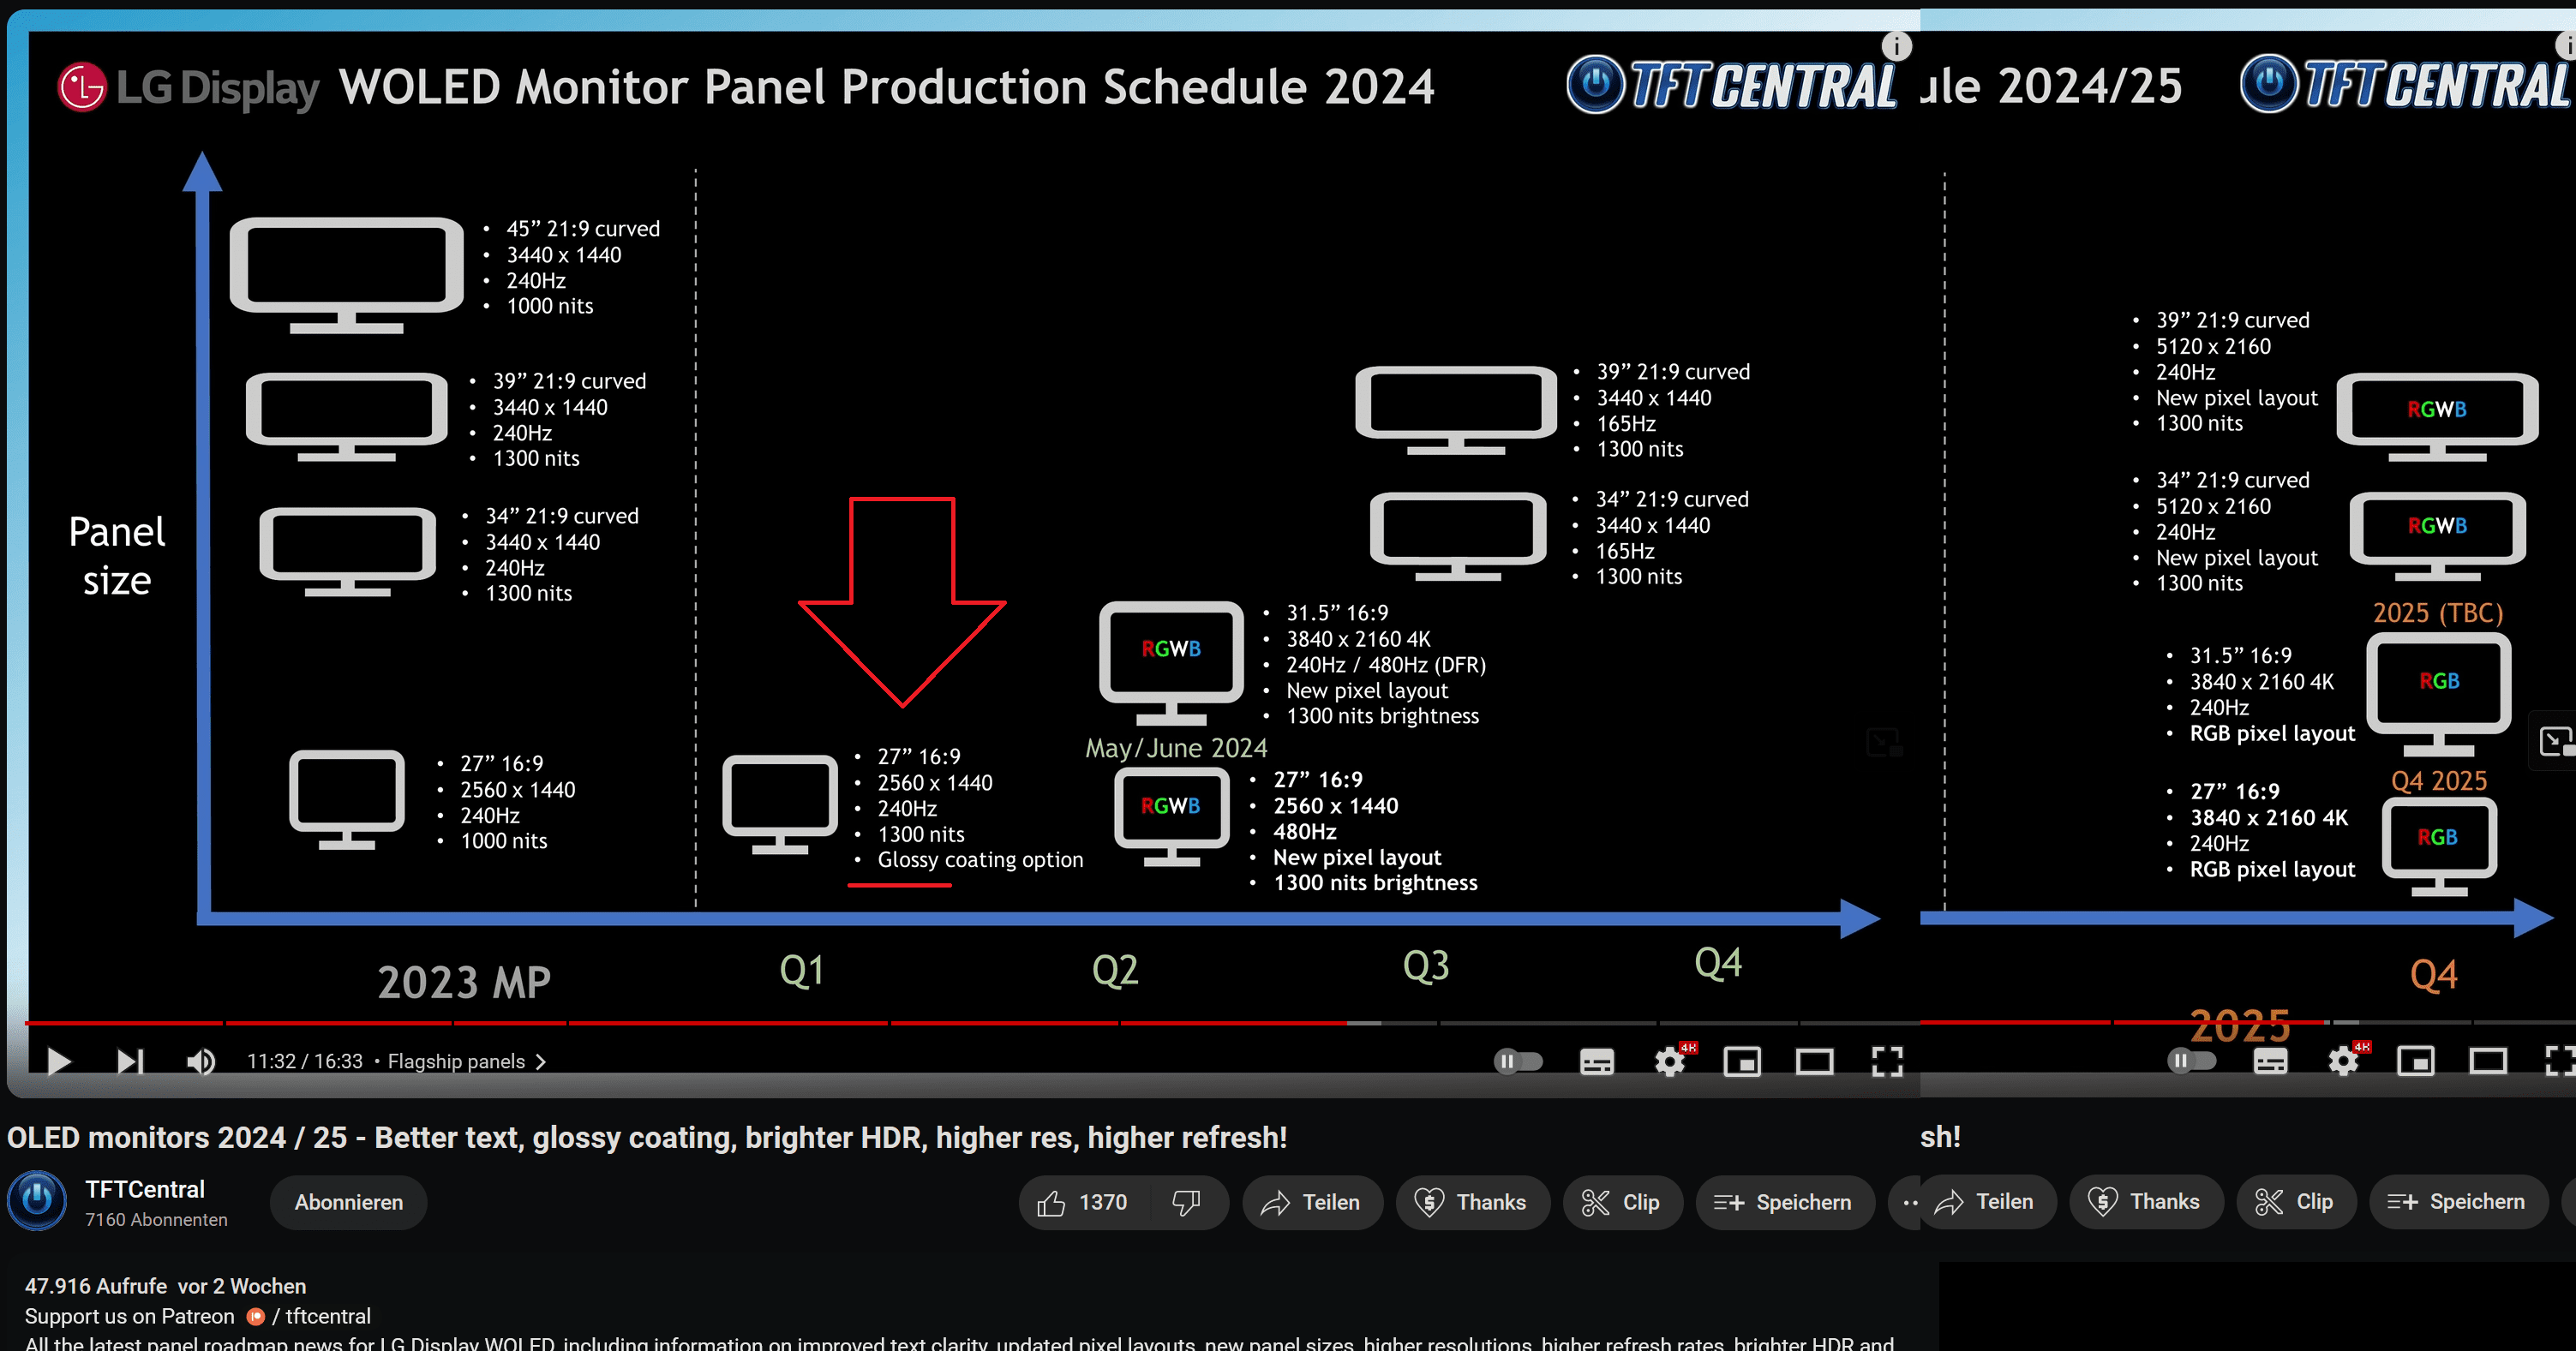Open the info card icon atop left video
The image size is (2576, 1351).
pyautogui.click(x=1897, y=46)
